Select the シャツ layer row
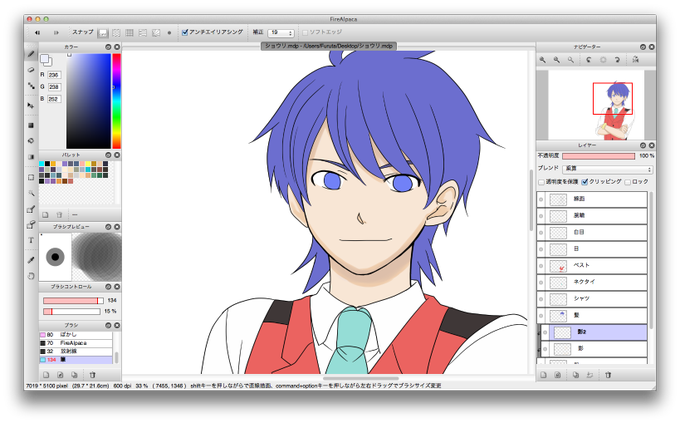680x423 pixels. 592,299
